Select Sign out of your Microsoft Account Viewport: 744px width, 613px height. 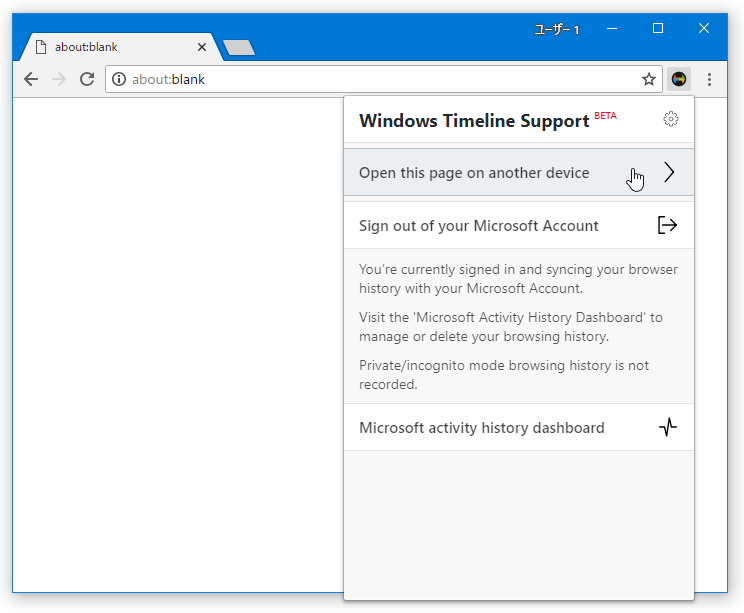coord(519,225)
